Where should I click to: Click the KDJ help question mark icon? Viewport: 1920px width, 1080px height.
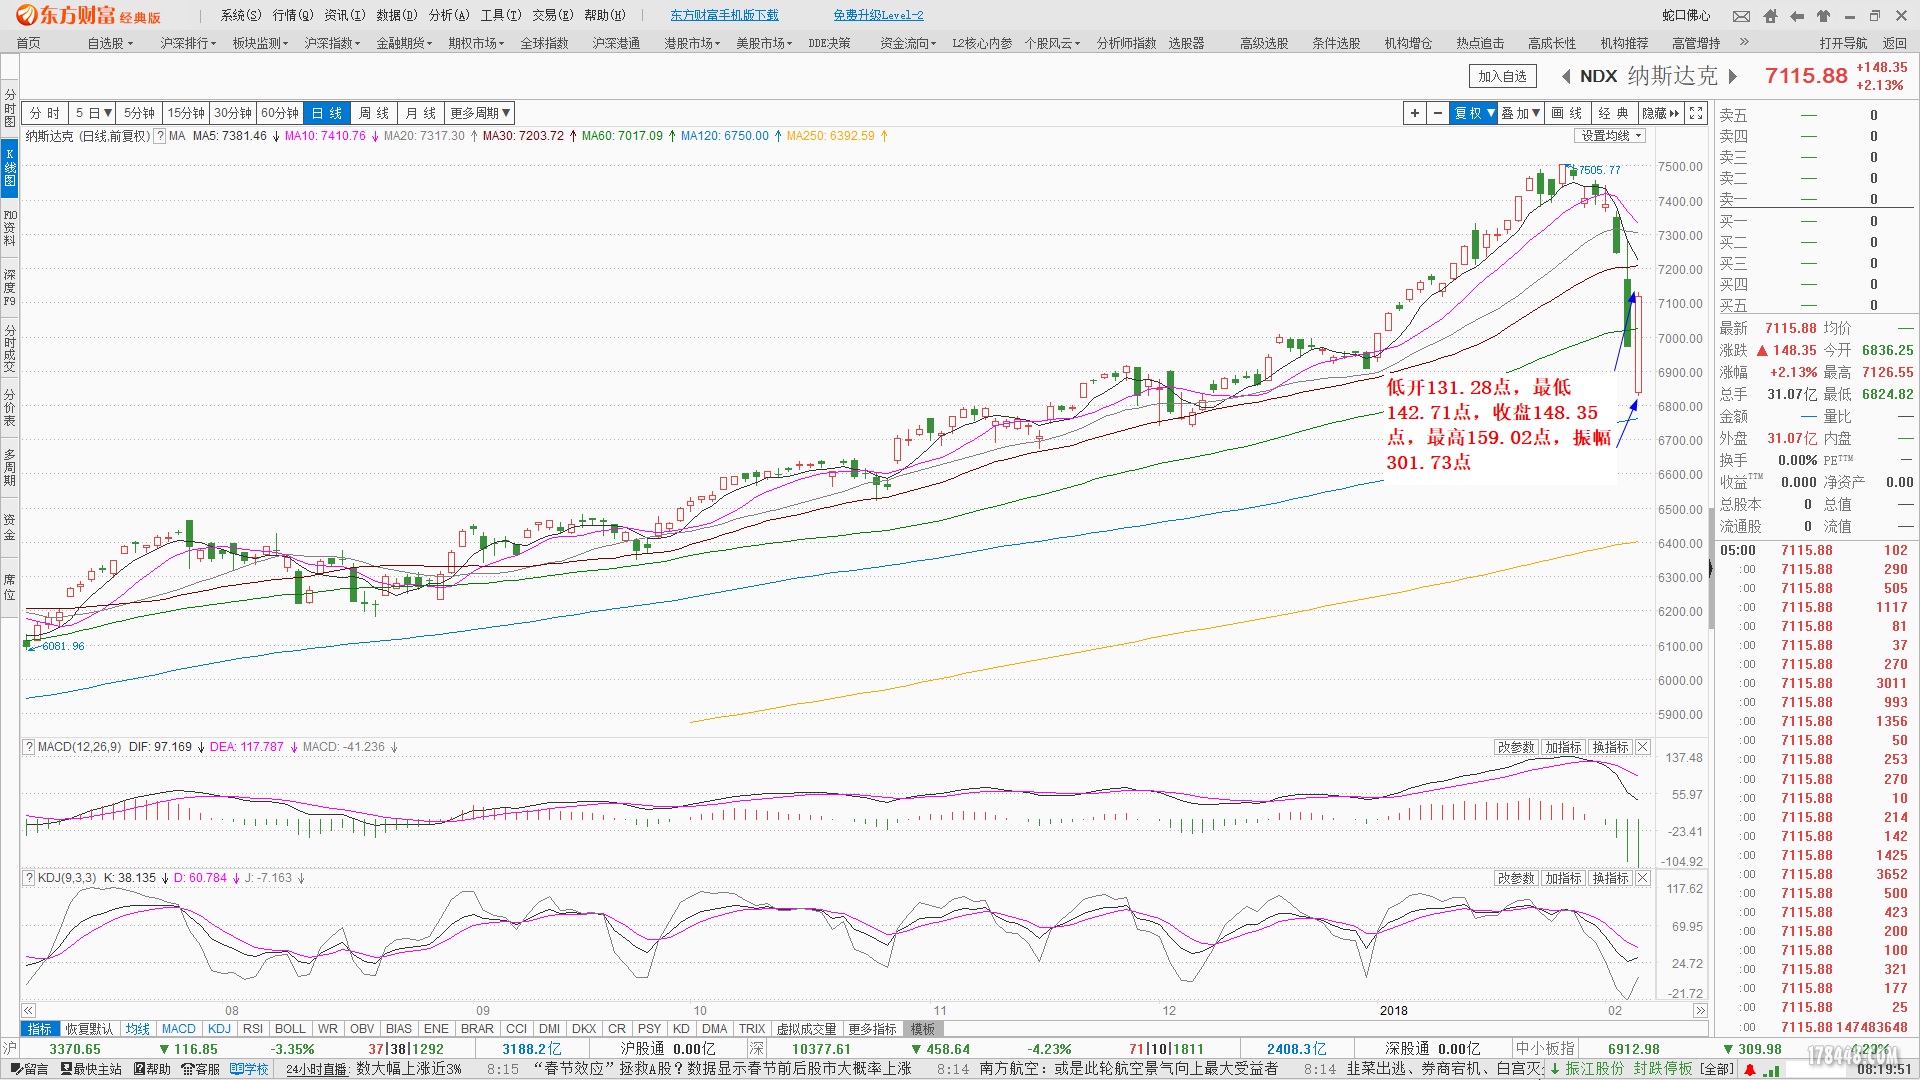(29, 878)
